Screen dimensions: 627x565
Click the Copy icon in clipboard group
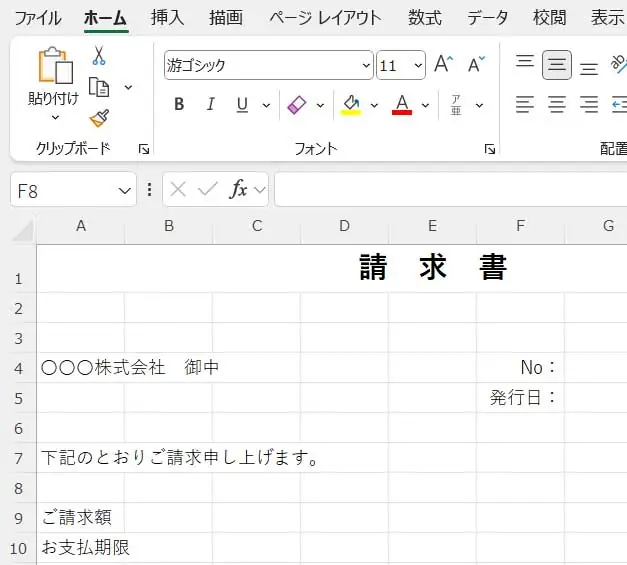[x=99, y=87]
